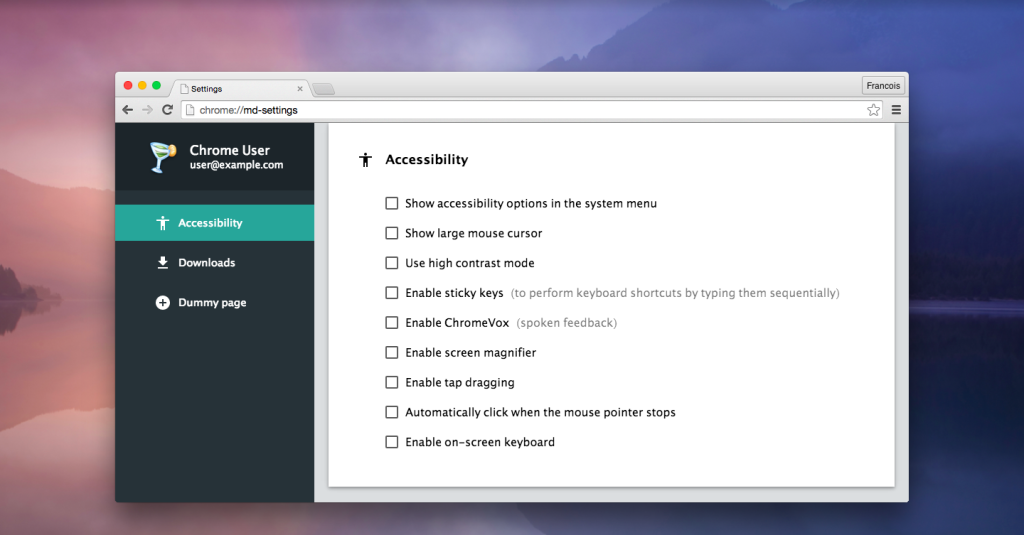Bookmark page with the star icon
This screenshot has height=535, width=1024.
coord(873,110)
